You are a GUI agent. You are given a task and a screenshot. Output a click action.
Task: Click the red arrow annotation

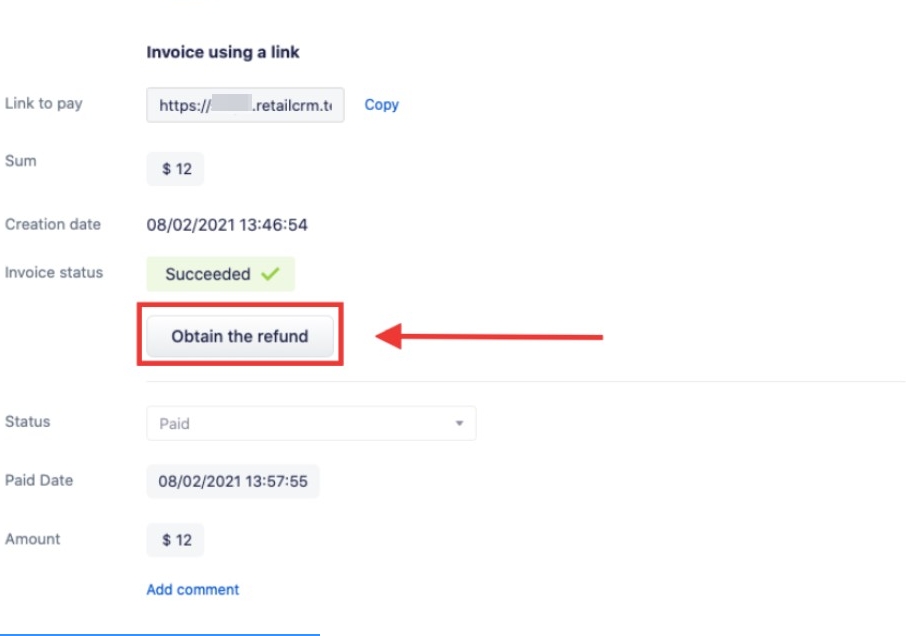pyautogui.click(x=489, y=336)
